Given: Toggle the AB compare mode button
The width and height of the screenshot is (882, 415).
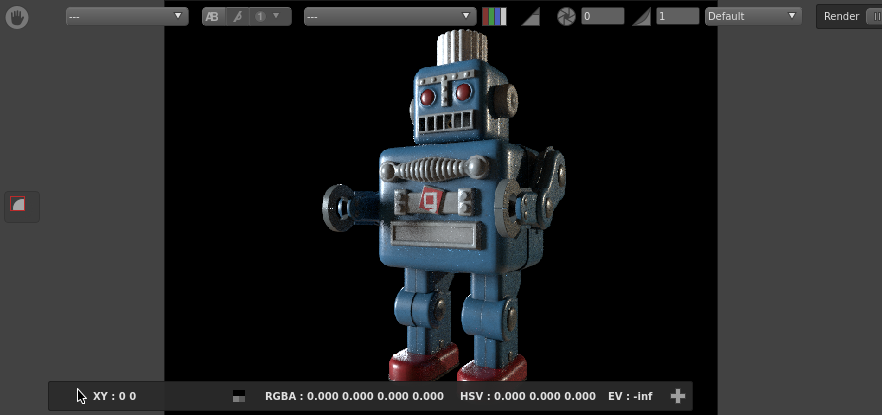Looking at the screenshot, I should (214, 17).
